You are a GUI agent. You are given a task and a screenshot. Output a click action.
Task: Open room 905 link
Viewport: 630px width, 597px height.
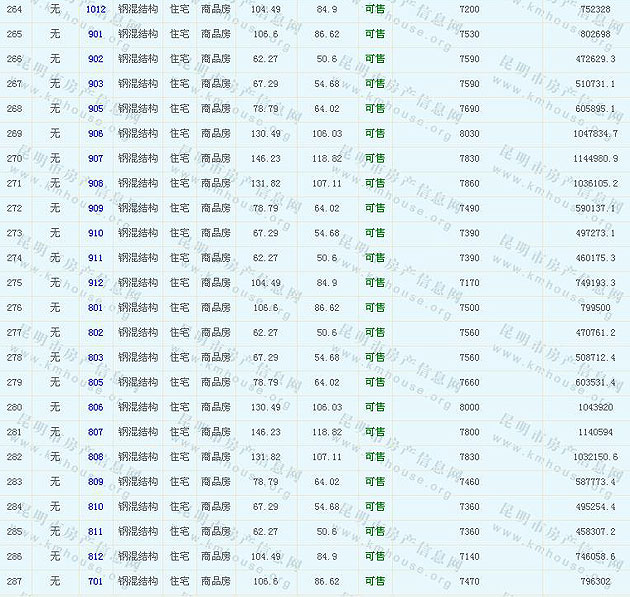[96, 108]
